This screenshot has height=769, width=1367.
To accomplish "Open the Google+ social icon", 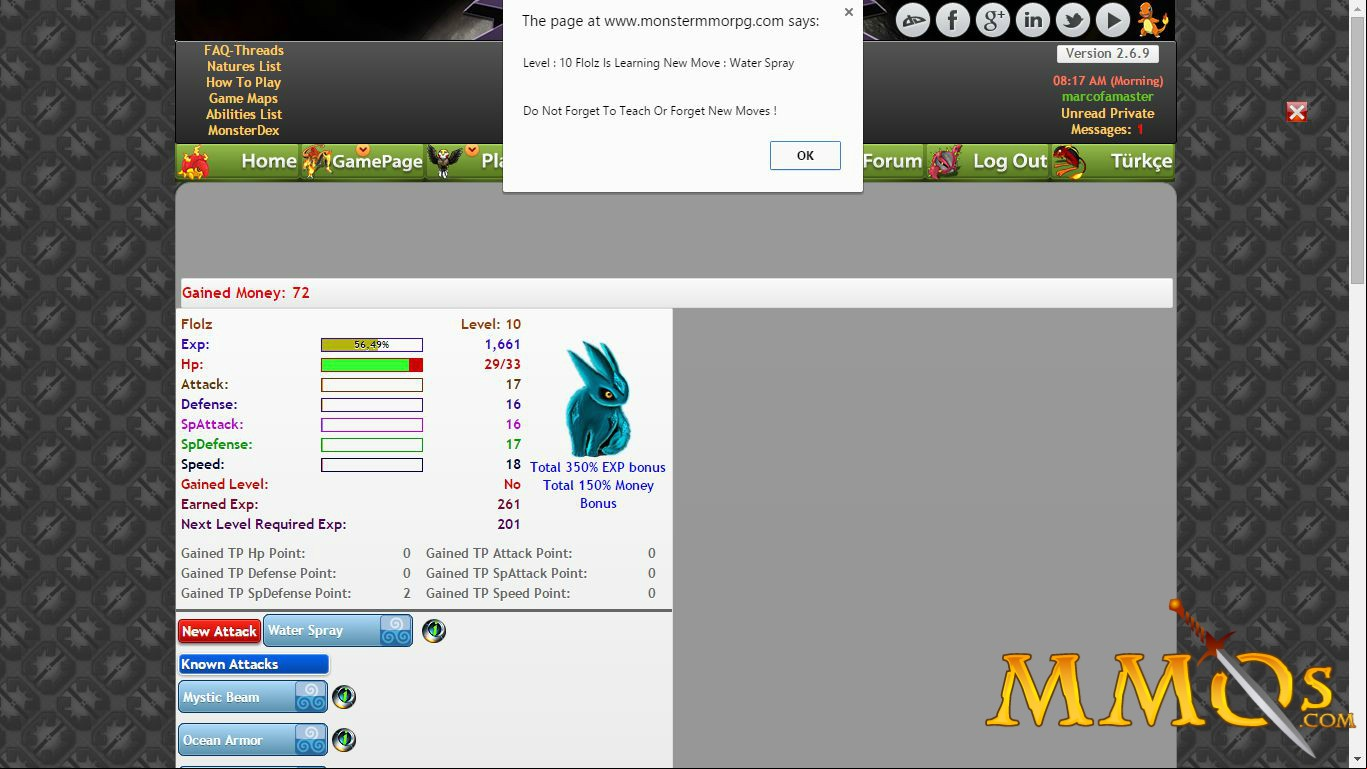I will (992, 20).
